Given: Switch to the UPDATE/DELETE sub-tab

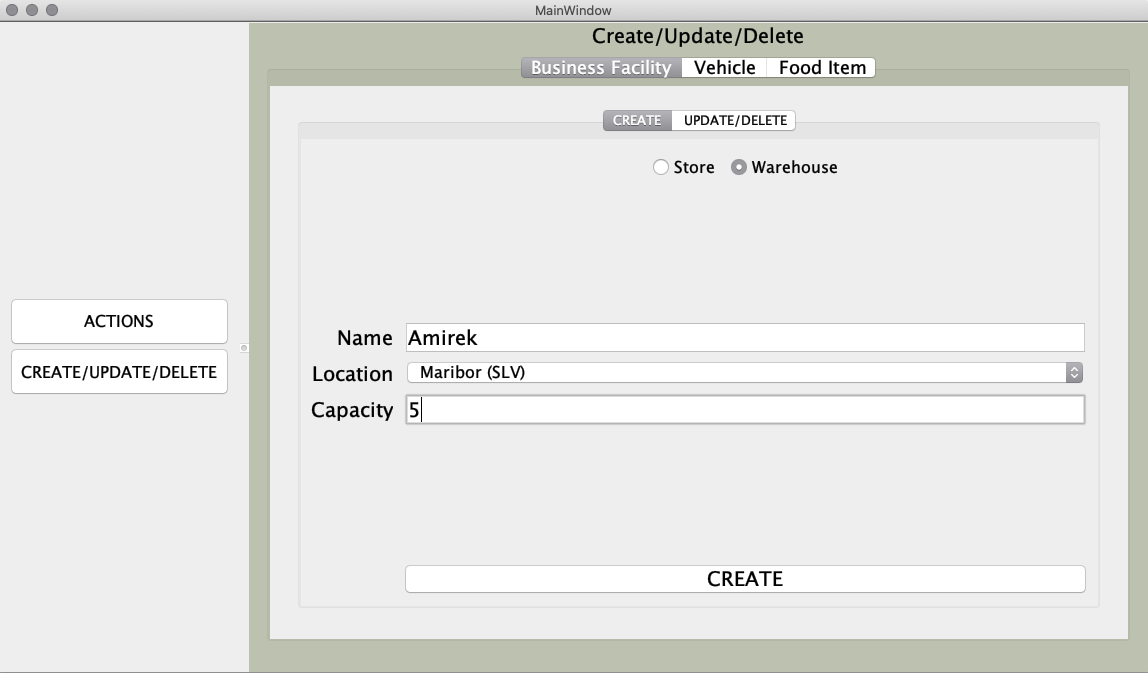Looking at the screenshot, I should tap(734, 120).
